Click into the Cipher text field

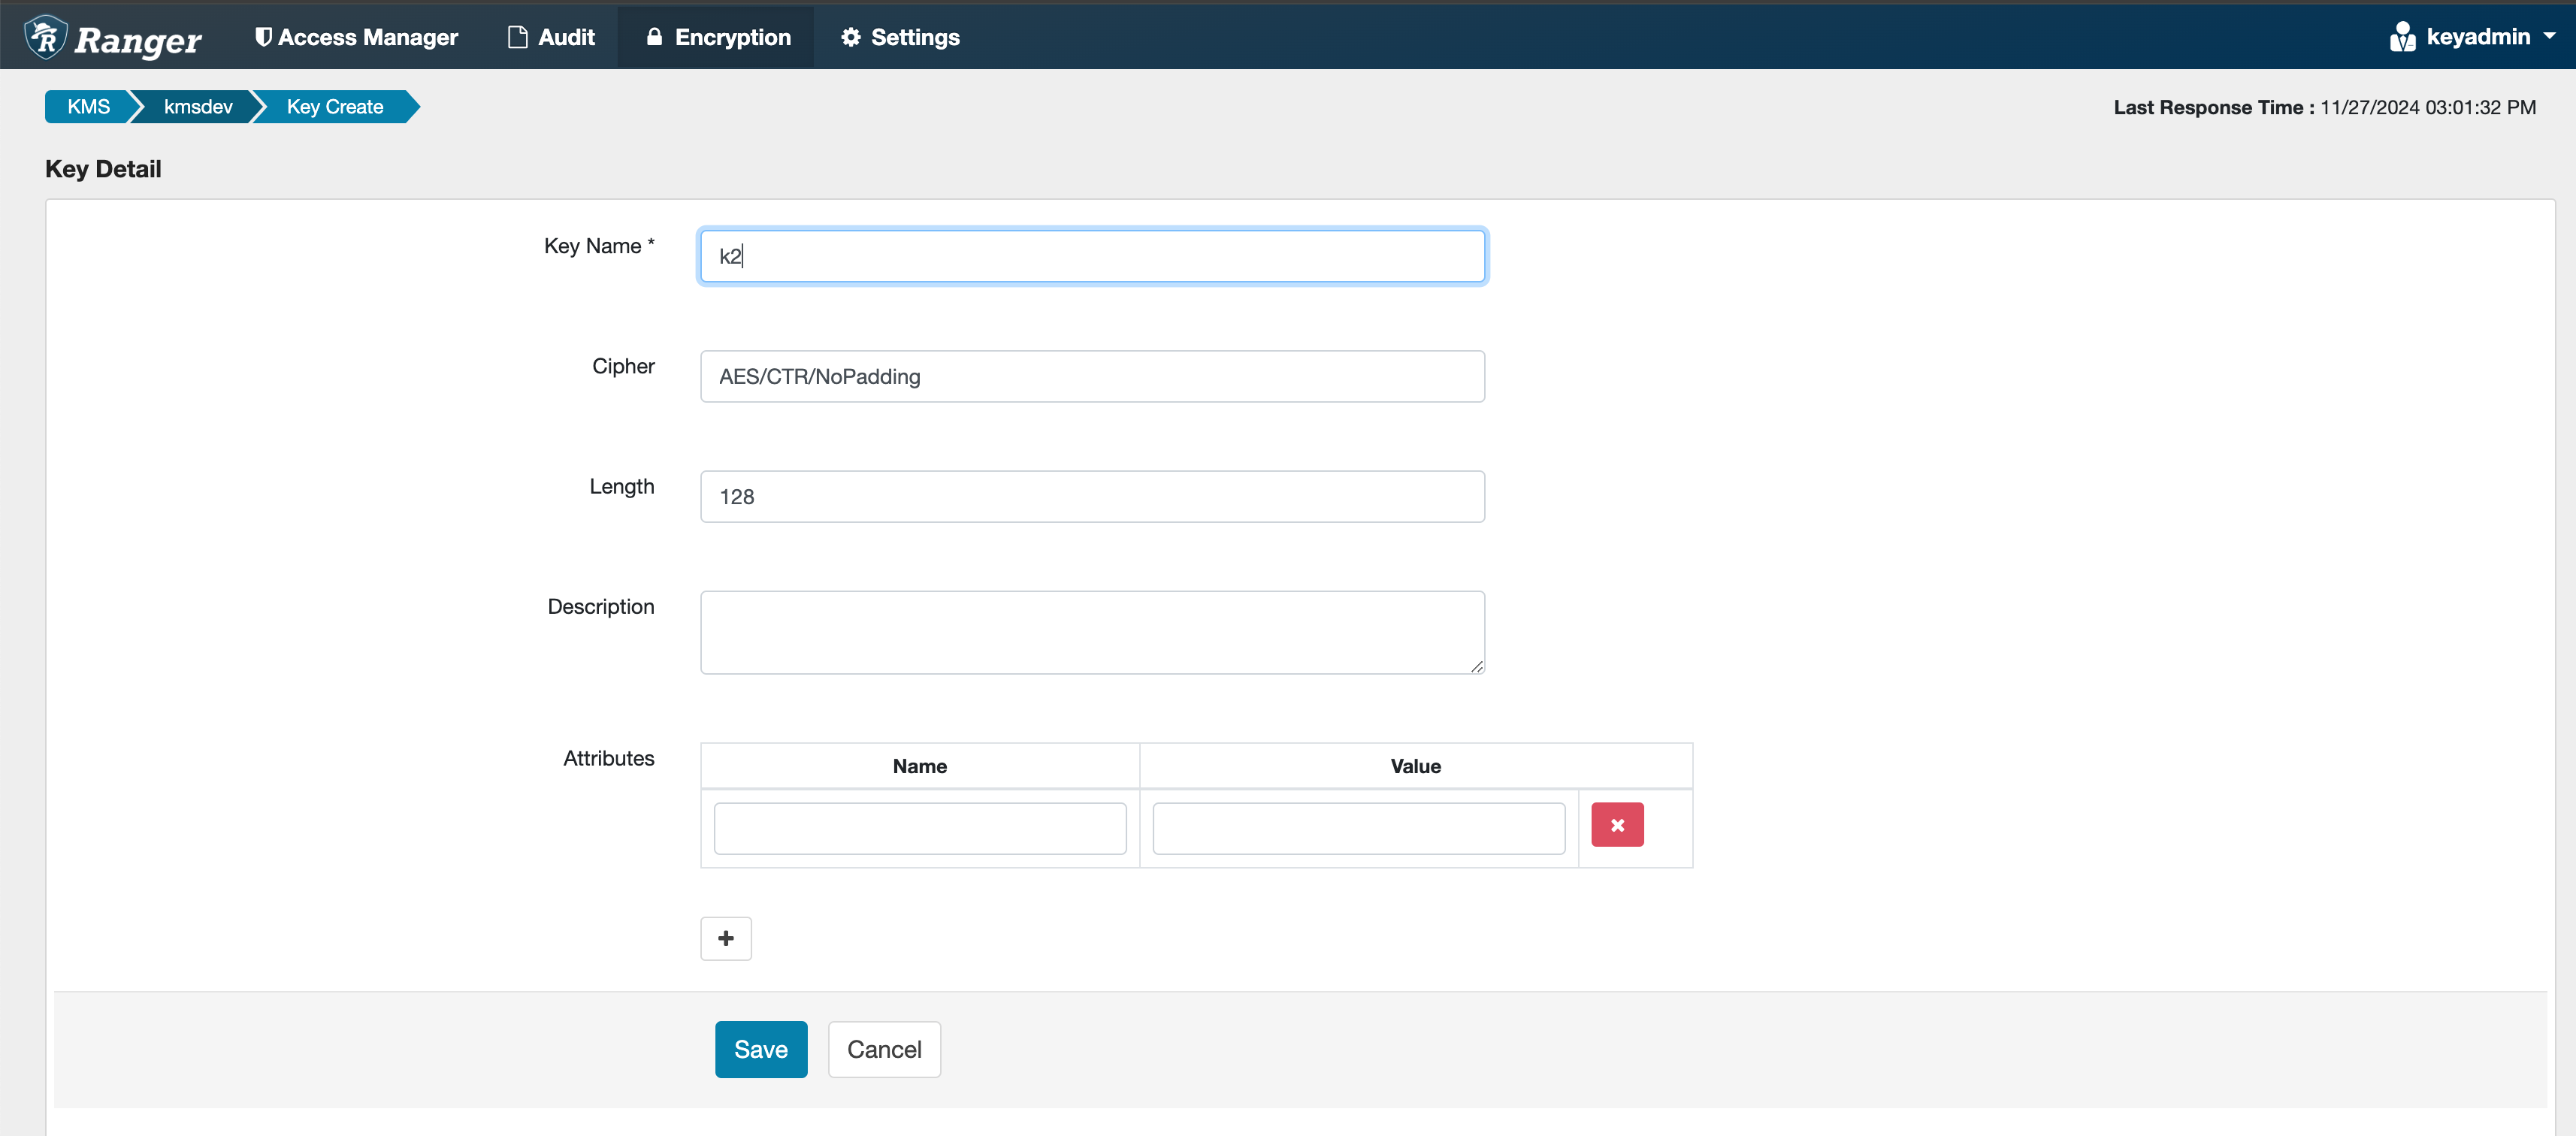pyautogui.click(x=1091, y=377)
